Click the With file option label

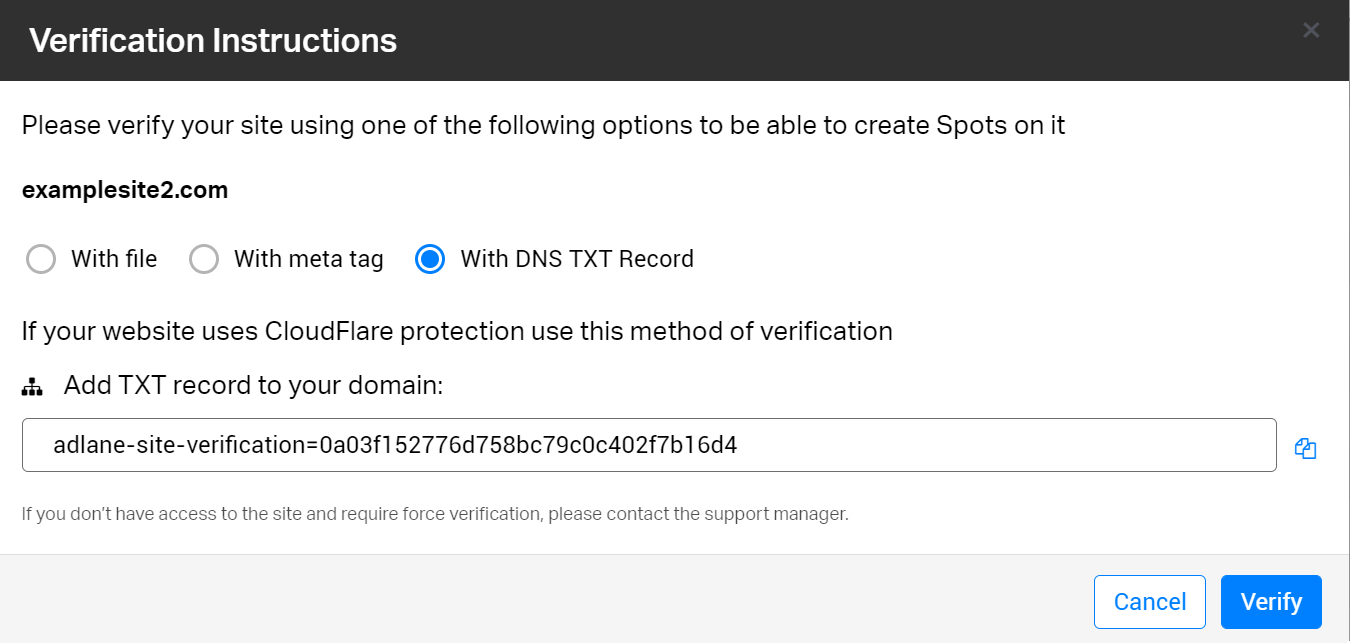pos(114,260)
